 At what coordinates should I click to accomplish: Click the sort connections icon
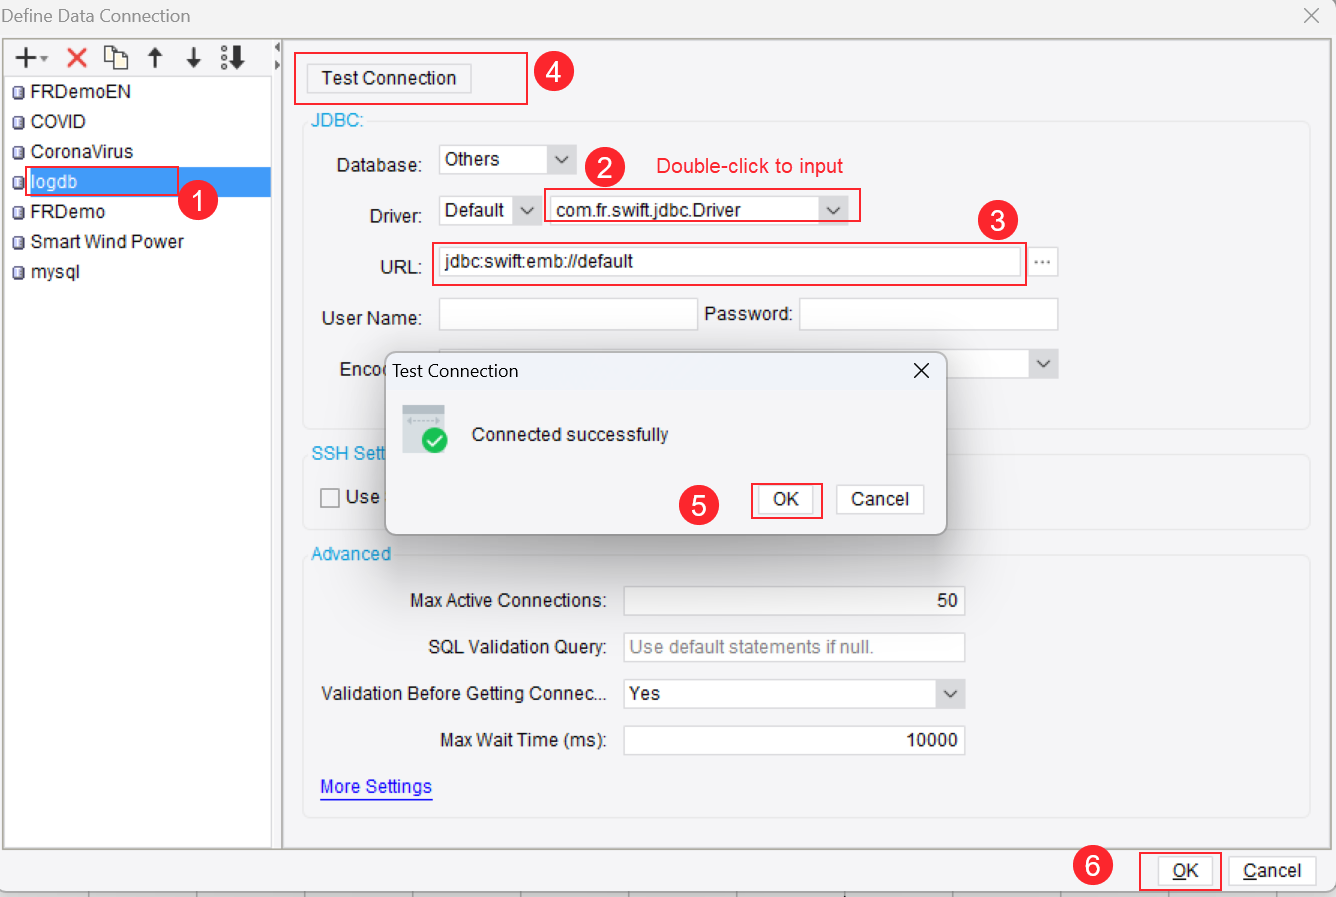(233, 58)
